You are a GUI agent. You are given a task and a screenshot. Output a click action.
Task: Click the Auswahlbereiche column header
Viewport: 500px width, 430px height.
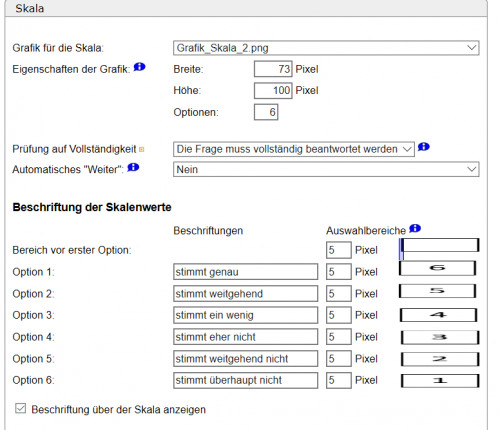pos(366,230)
